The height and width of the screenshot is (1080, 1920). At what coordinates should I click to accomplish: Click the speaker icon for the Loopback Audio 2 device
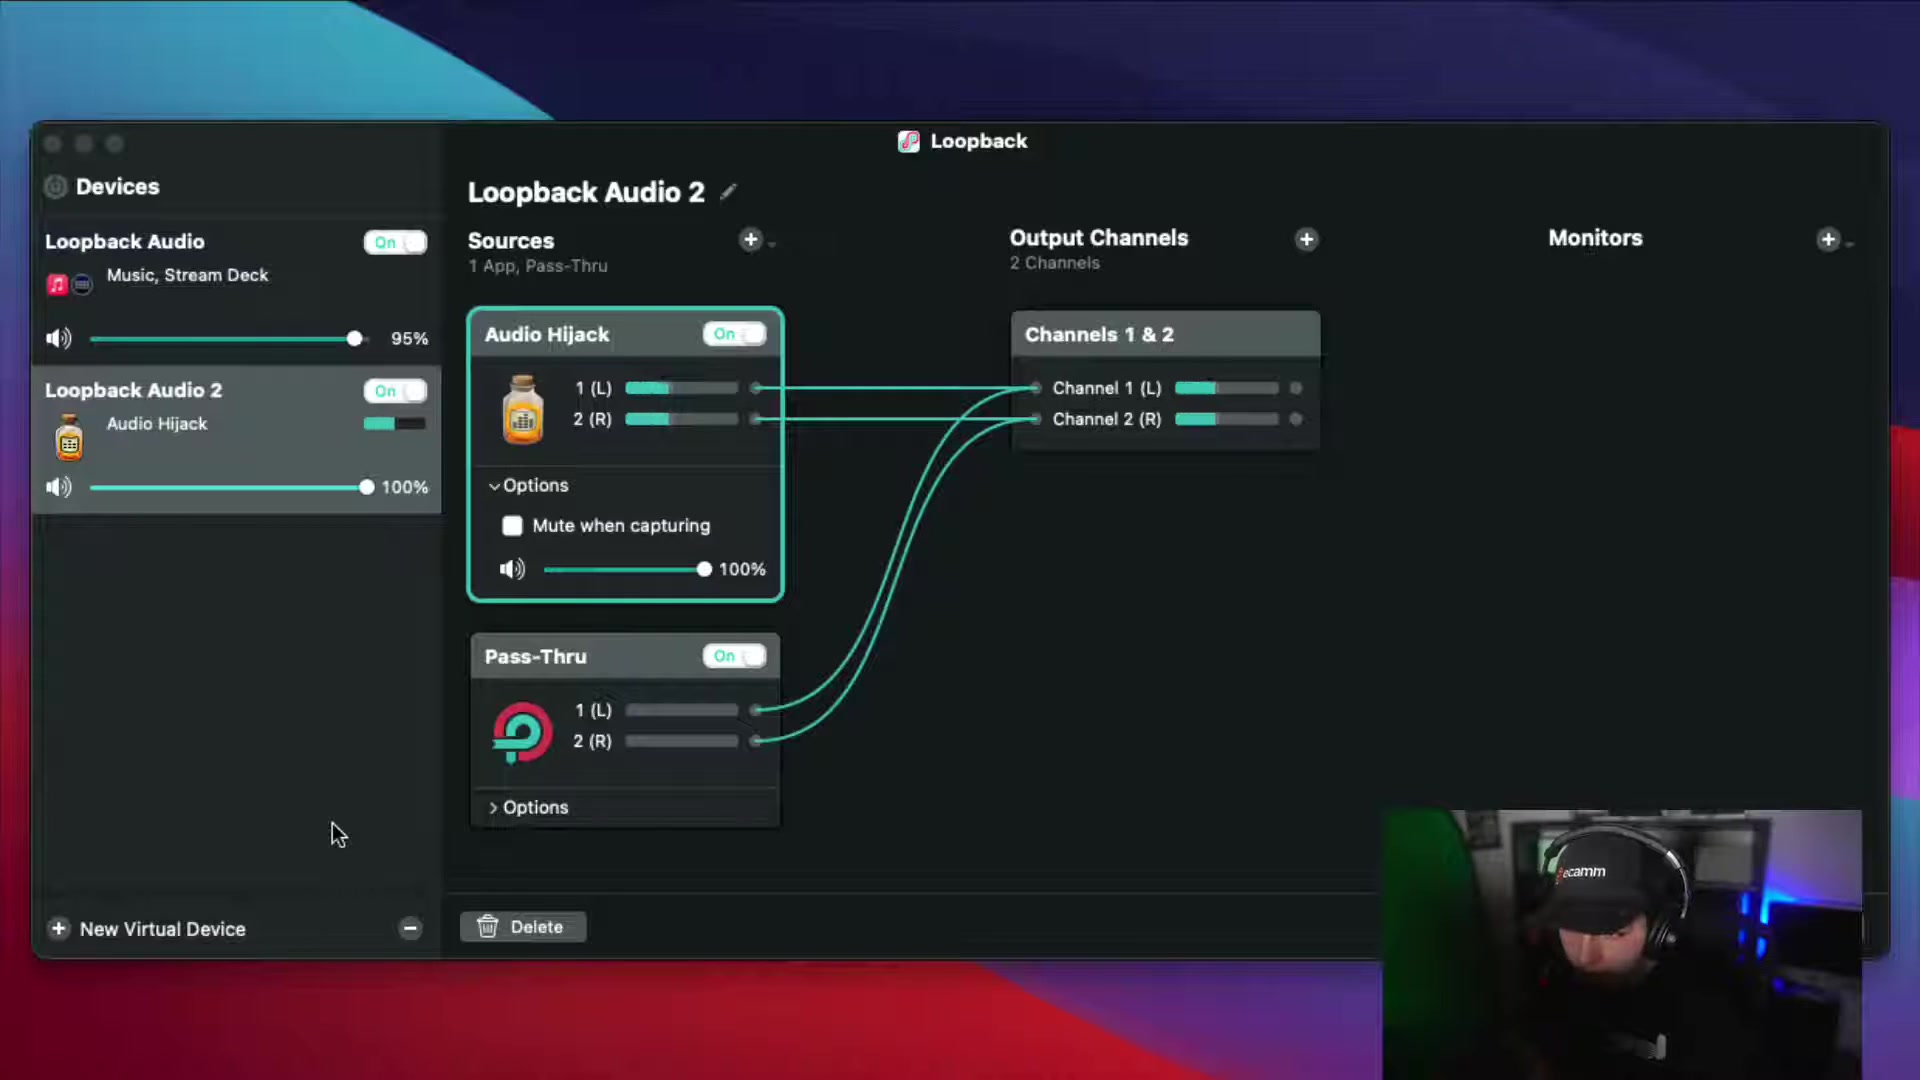(59, 487)
